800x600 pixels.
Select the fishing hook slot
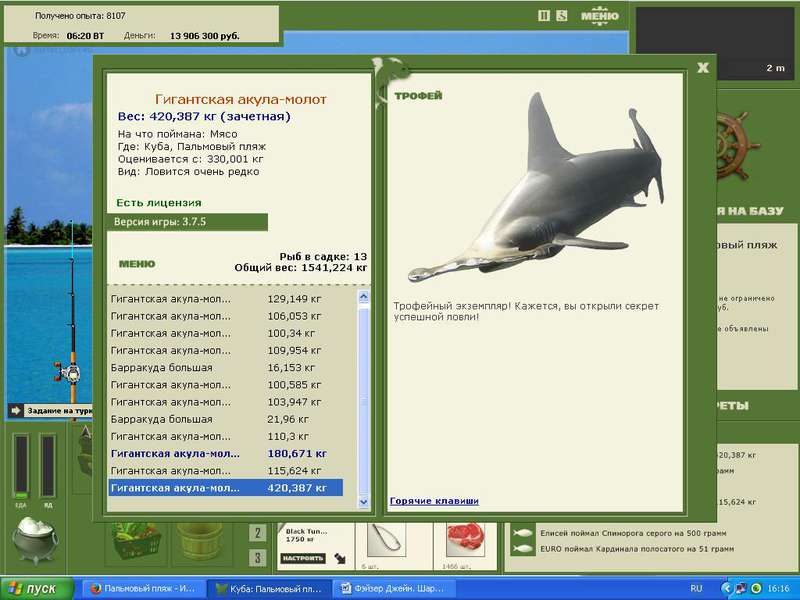387,541
